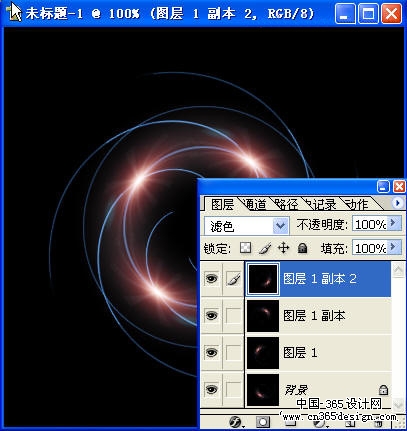Switch to the 路径 tab
Viewport: 407px width, 431px height.
click(285, 204)
